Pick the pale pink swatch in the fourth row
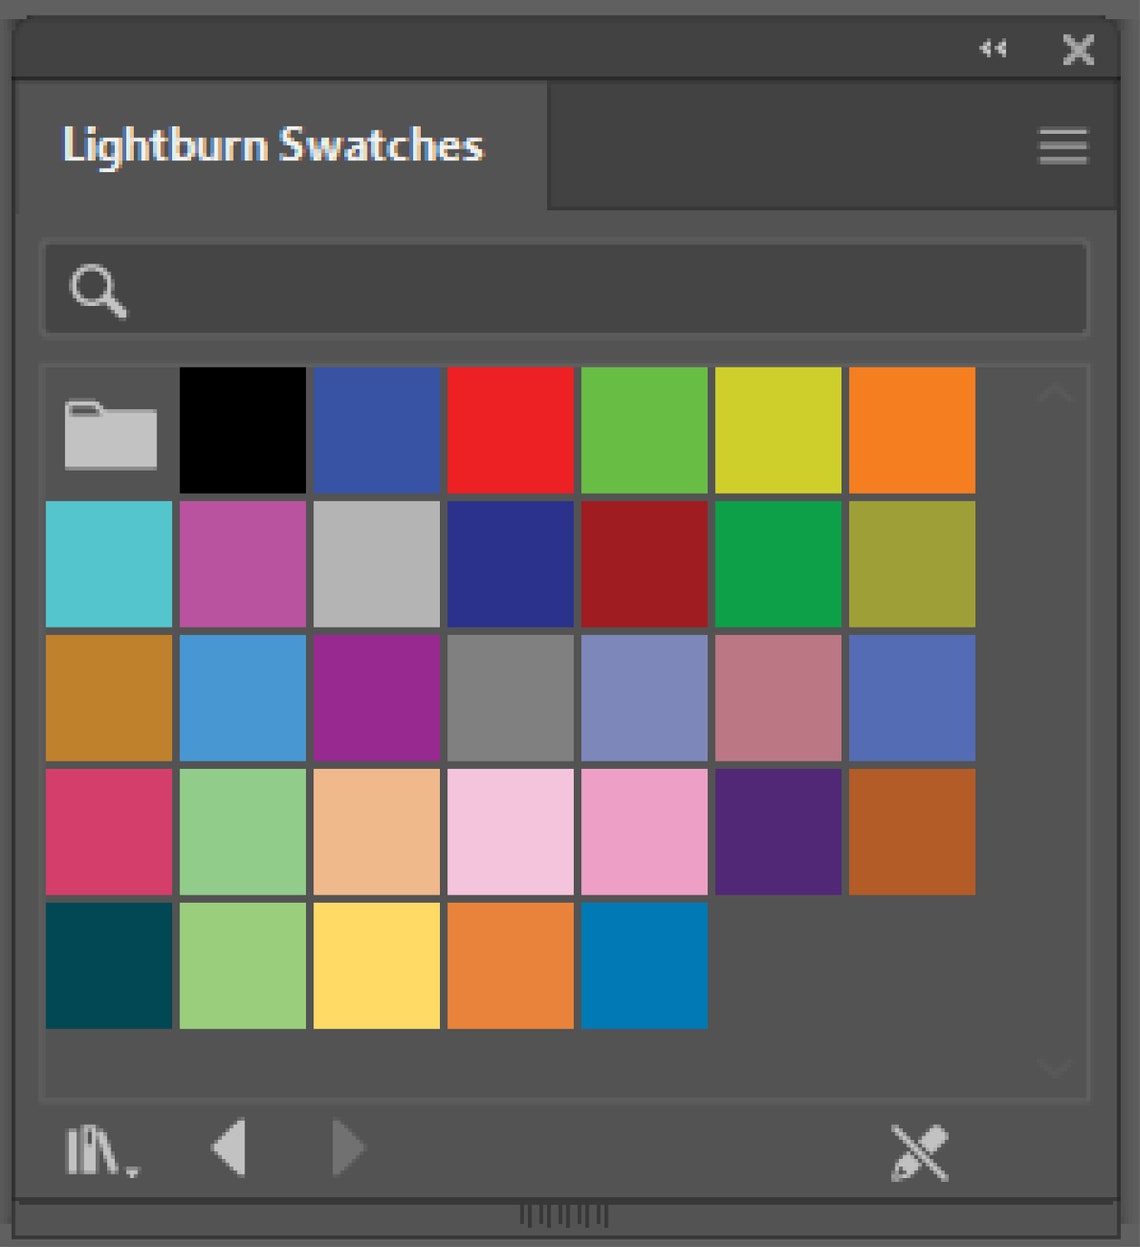Screen dimensions: 1140x1247 click(x=511, y=832)
